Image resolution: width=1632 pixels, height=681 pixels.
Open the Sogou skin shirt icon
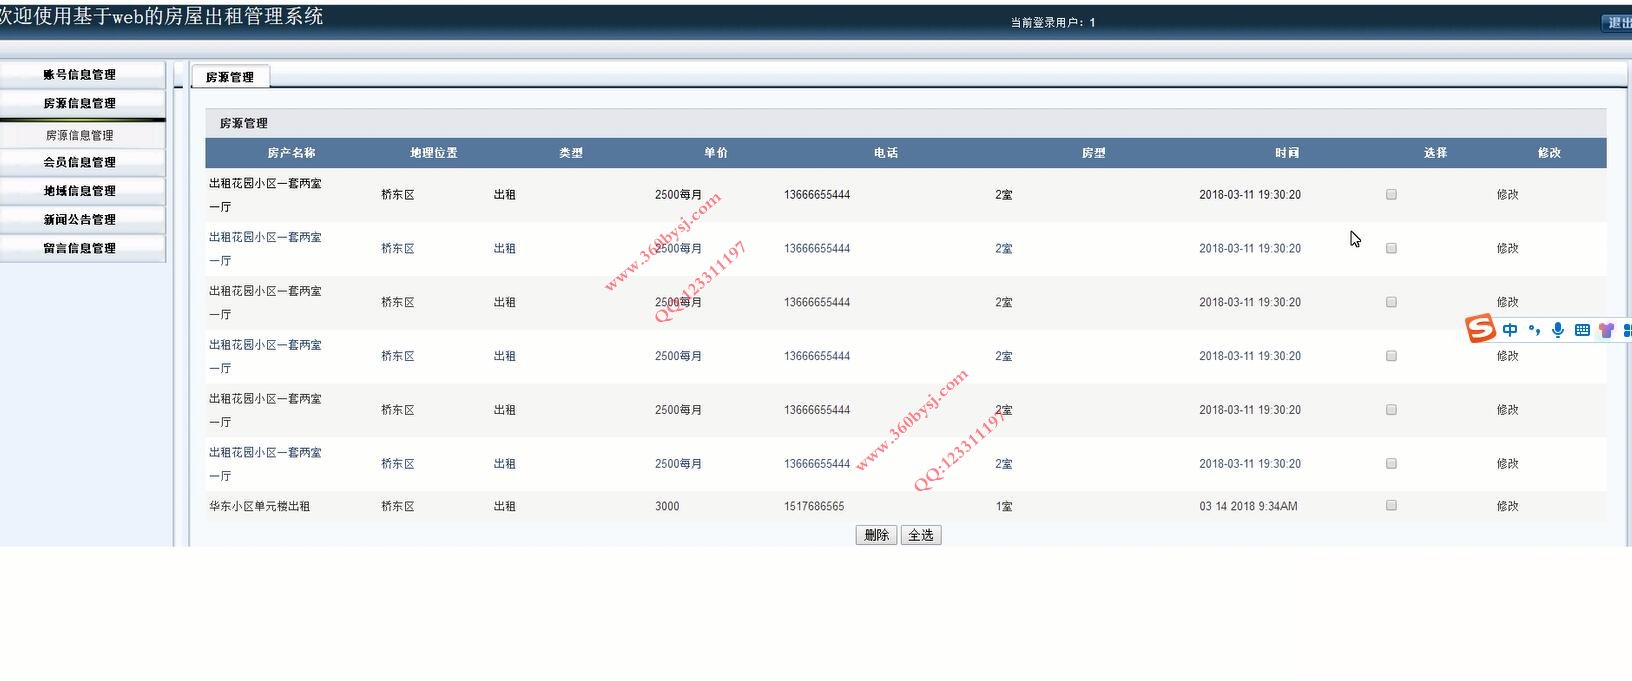1606,330
